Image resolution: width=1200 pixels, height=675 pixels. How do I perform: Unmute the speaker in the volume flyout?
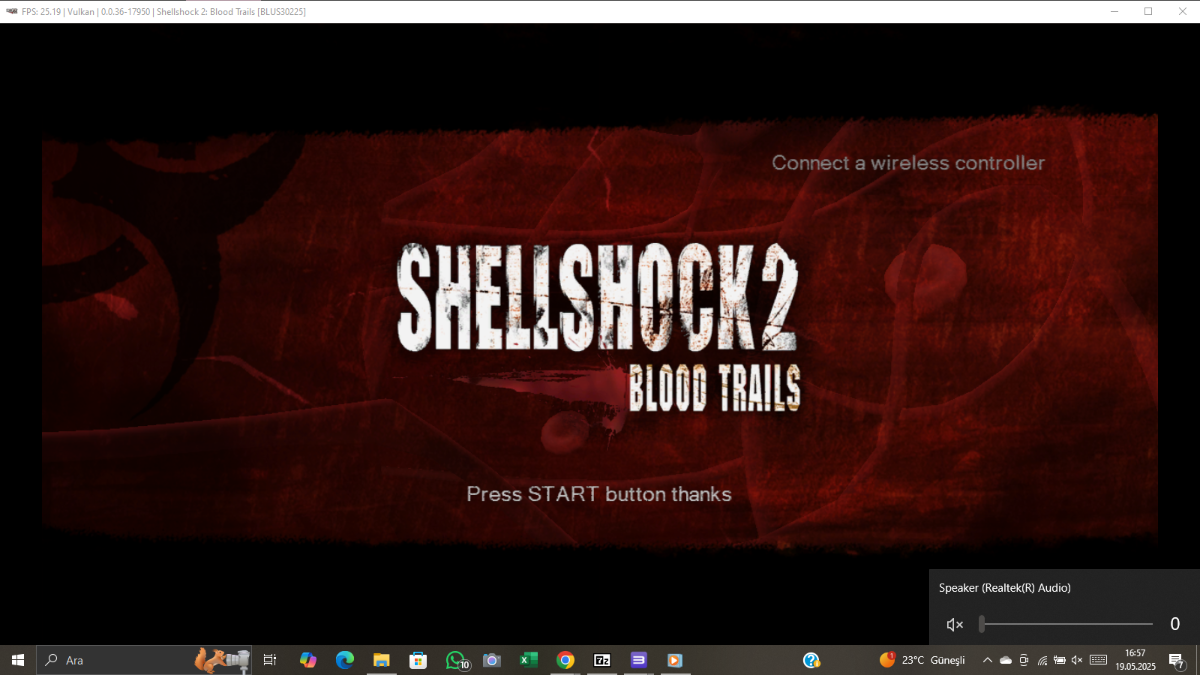(955, 625)
